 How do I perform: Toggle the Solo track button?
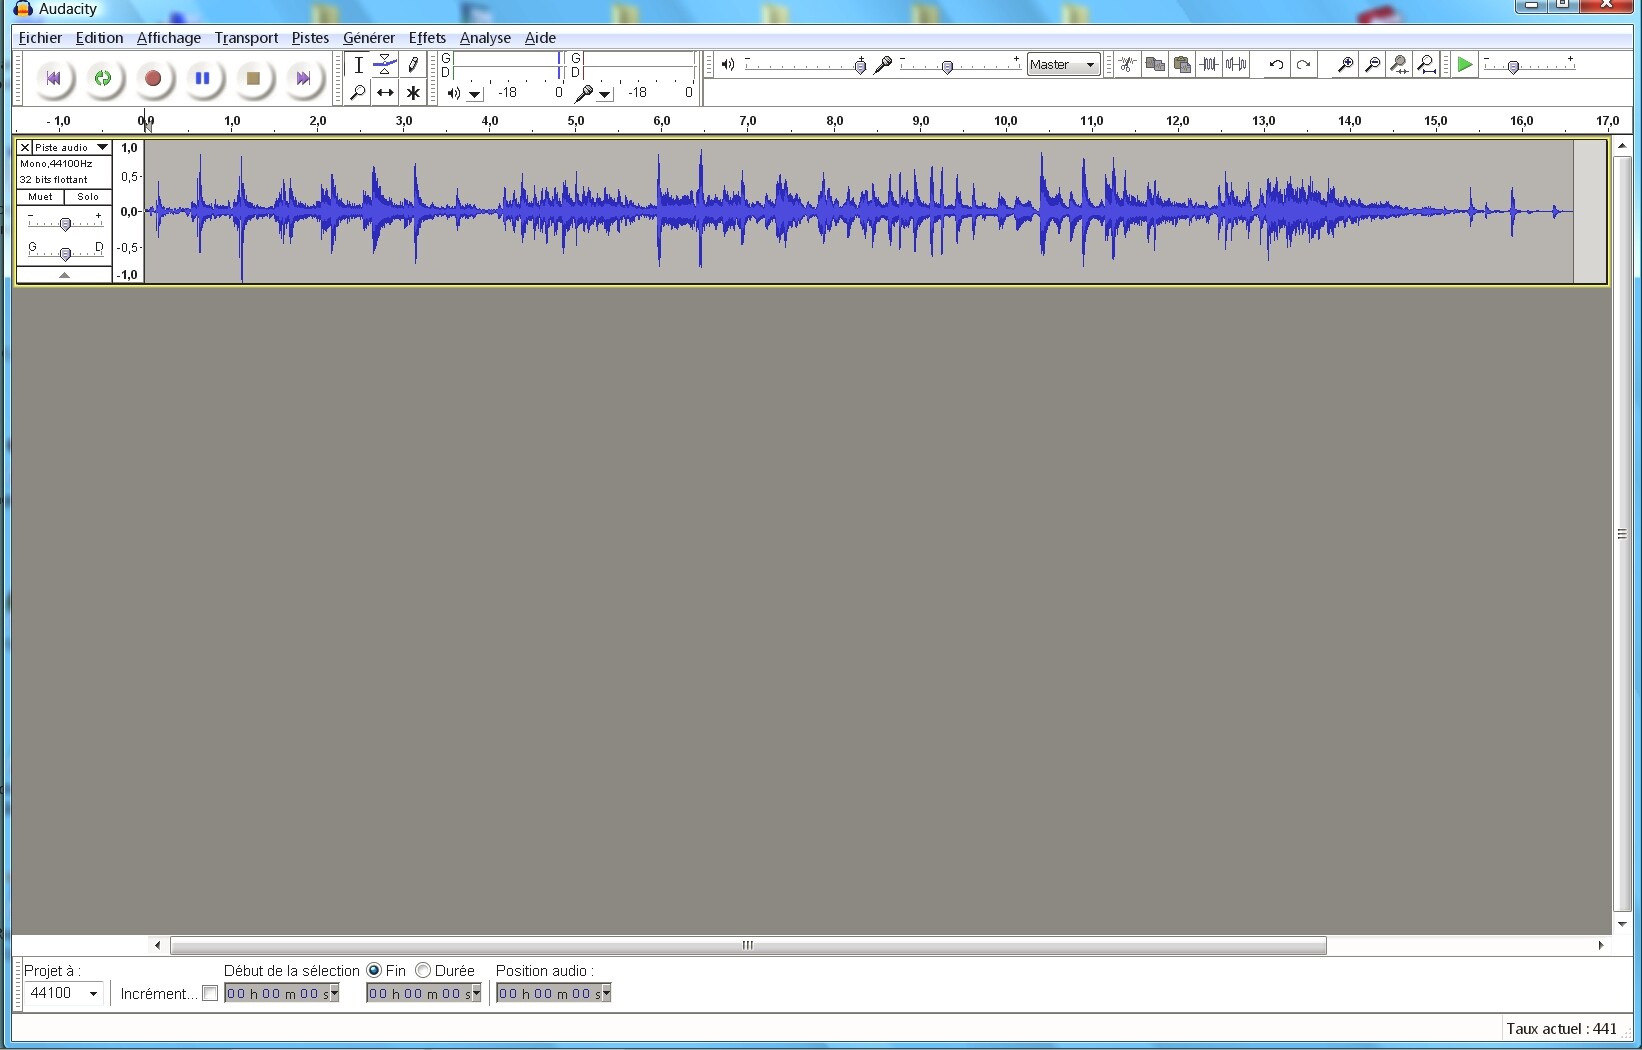click(x=88, y=197)
